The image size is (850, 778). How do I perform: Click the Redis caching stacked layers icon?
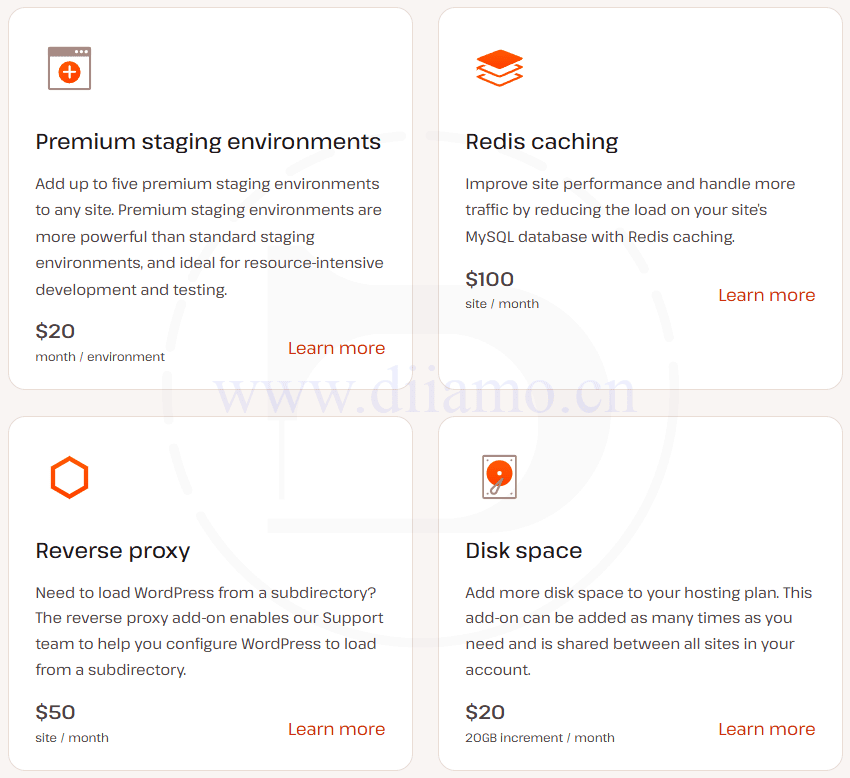(500, 68)
